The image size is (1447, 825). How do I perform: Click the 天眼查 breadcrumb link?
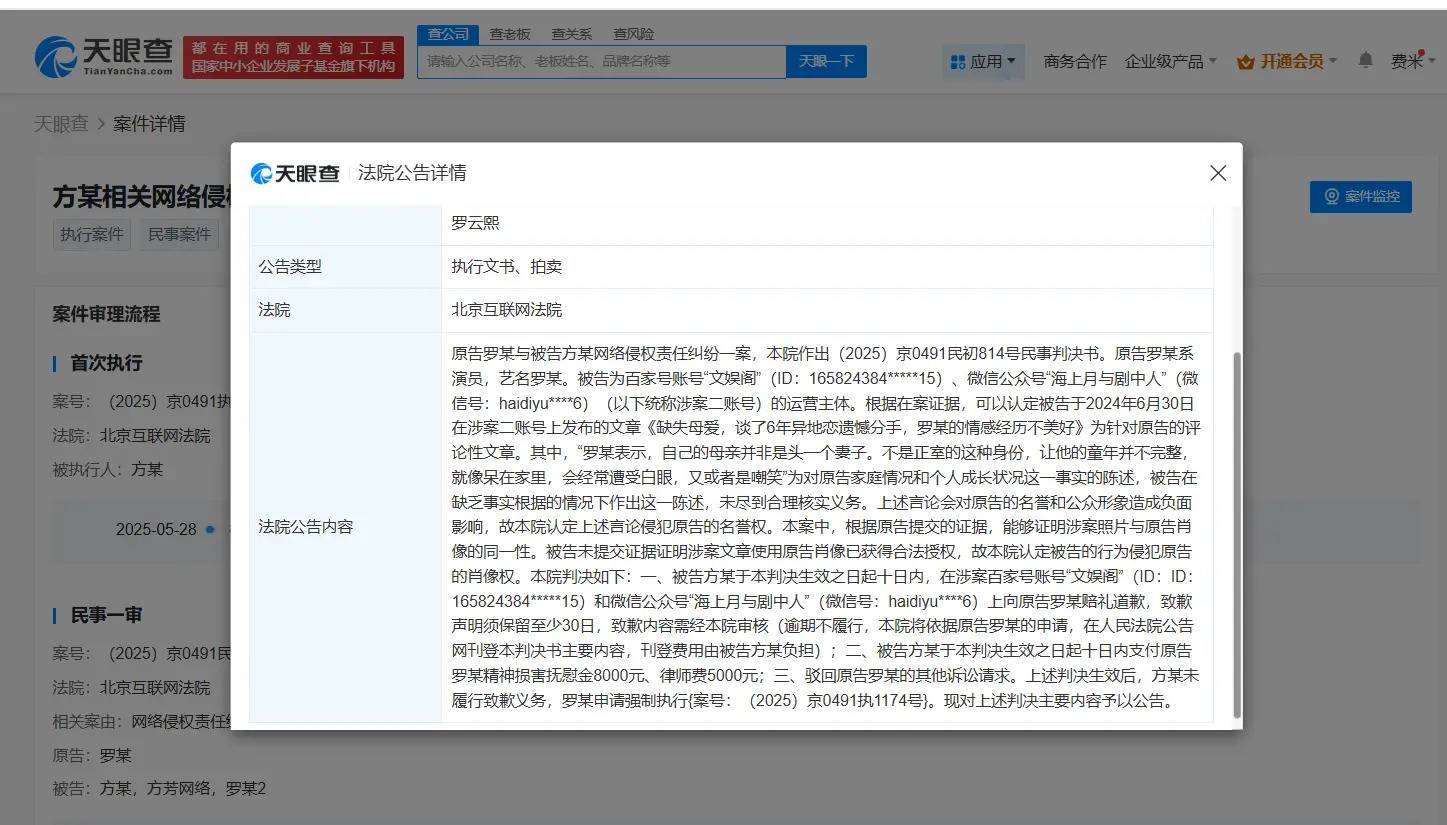pyautogui.click(x=61, y=124)
